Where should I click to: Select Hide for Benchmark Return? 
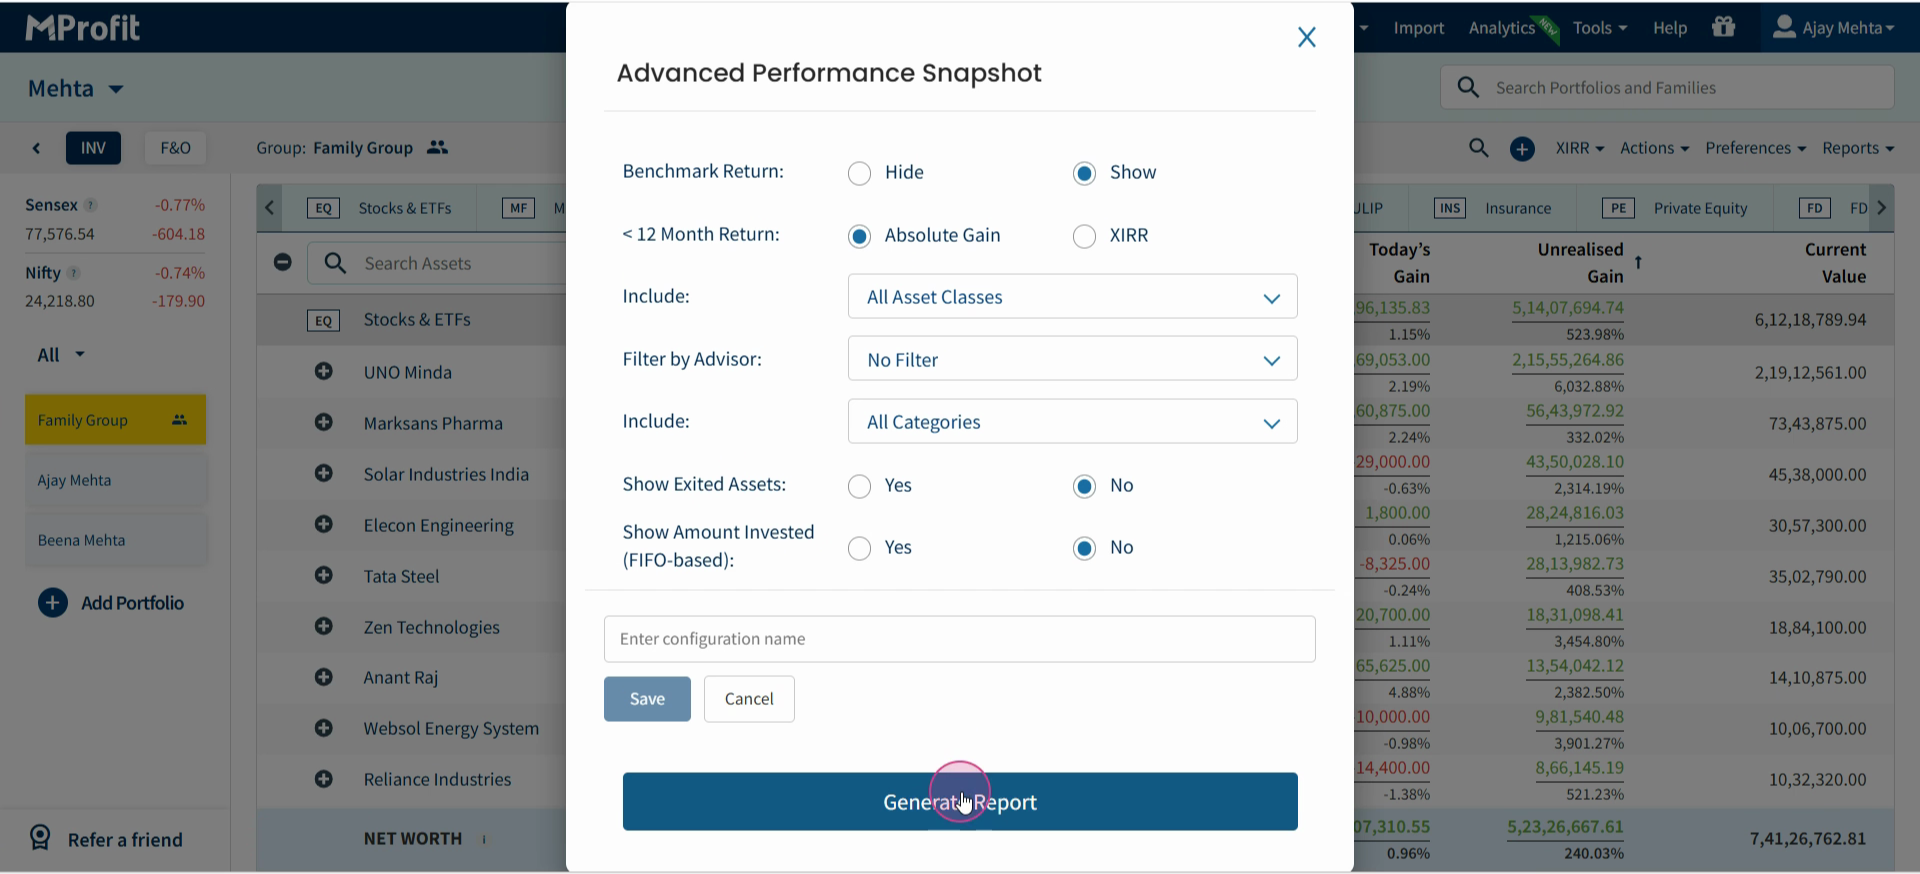[x=859, y=173]
